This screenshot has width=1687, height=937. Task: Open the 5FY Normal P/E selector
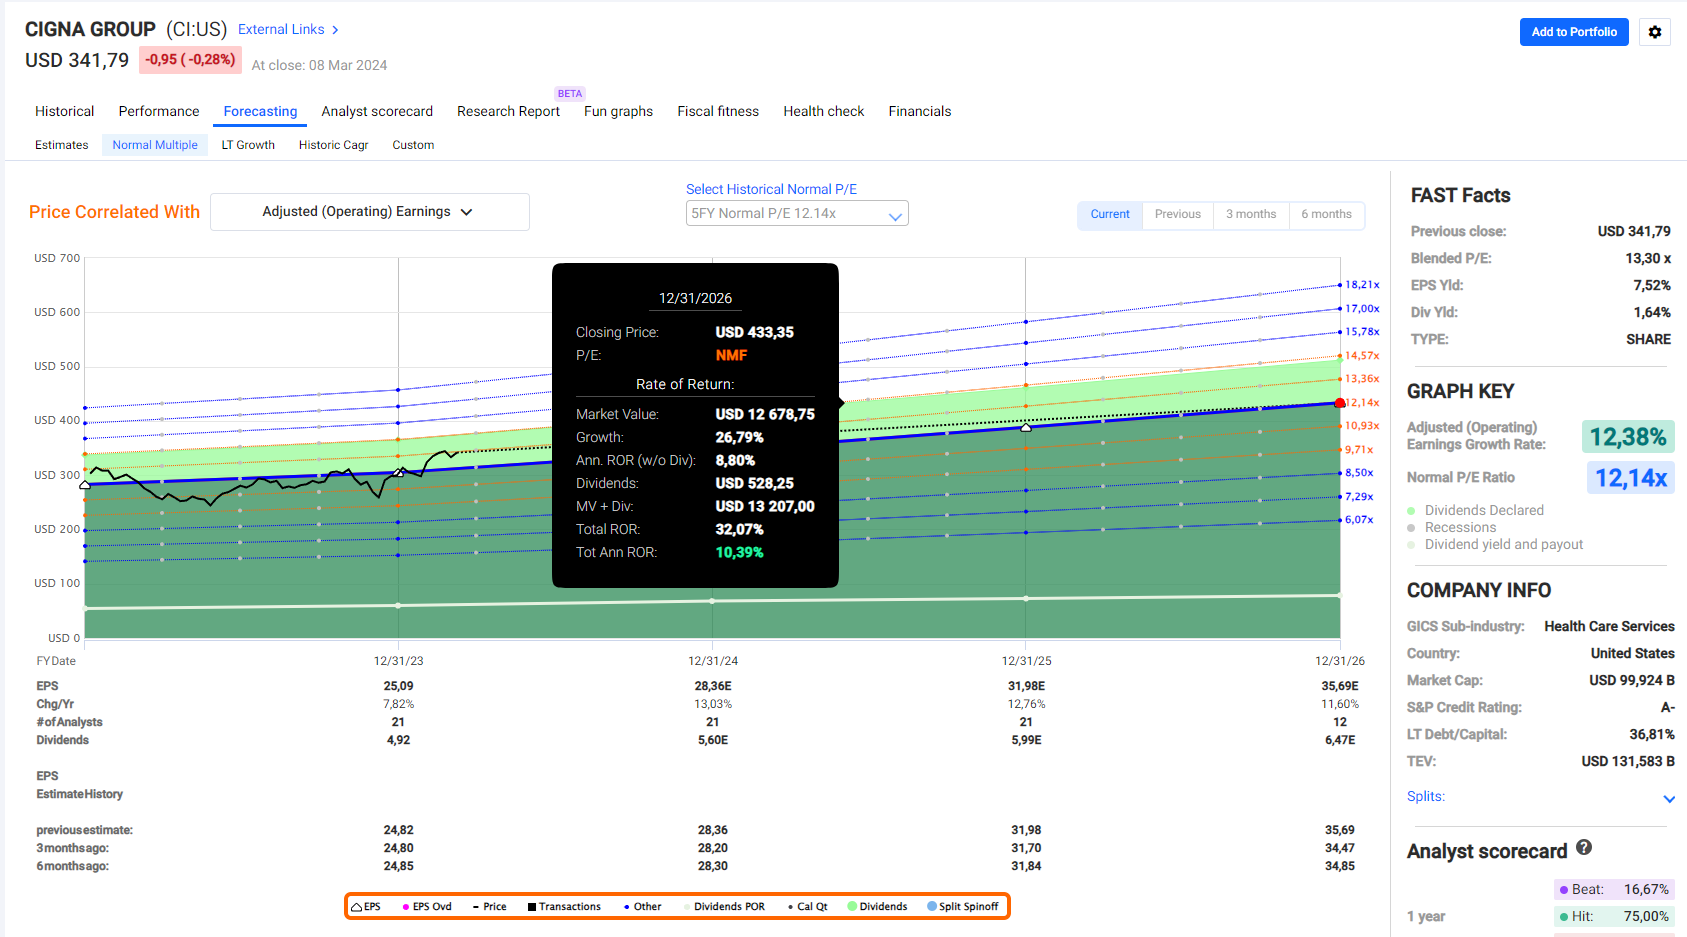pyautogui.click(x=797, y=213)
